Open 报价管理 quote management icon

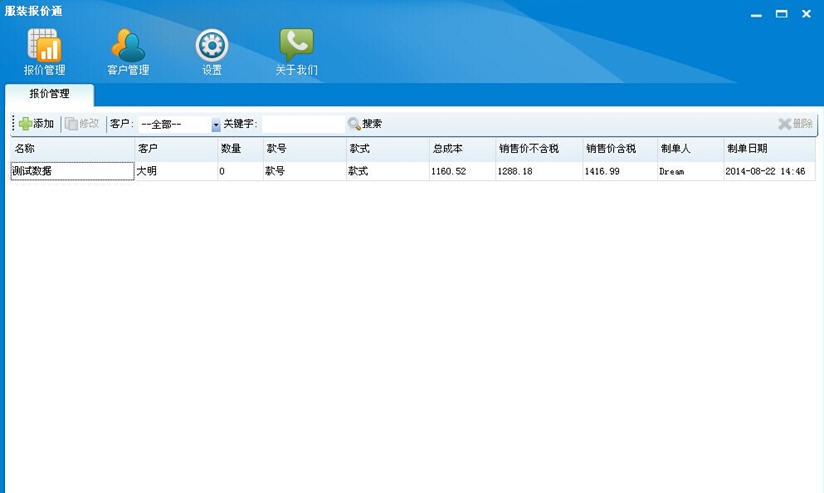click(x=45, y=52)
